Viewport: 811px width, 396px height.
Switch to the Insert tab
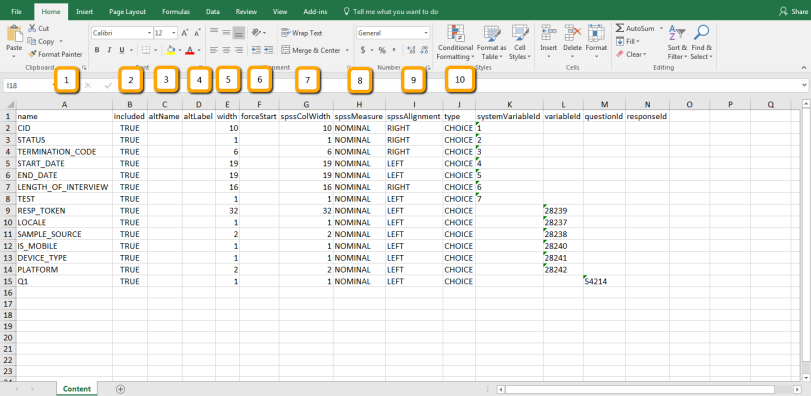coord(84,11)
